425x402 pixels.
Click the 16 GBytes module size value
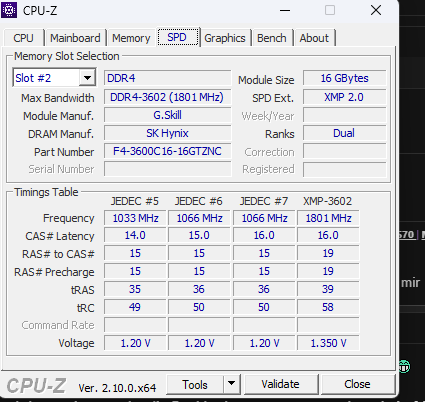pos(344,78)
